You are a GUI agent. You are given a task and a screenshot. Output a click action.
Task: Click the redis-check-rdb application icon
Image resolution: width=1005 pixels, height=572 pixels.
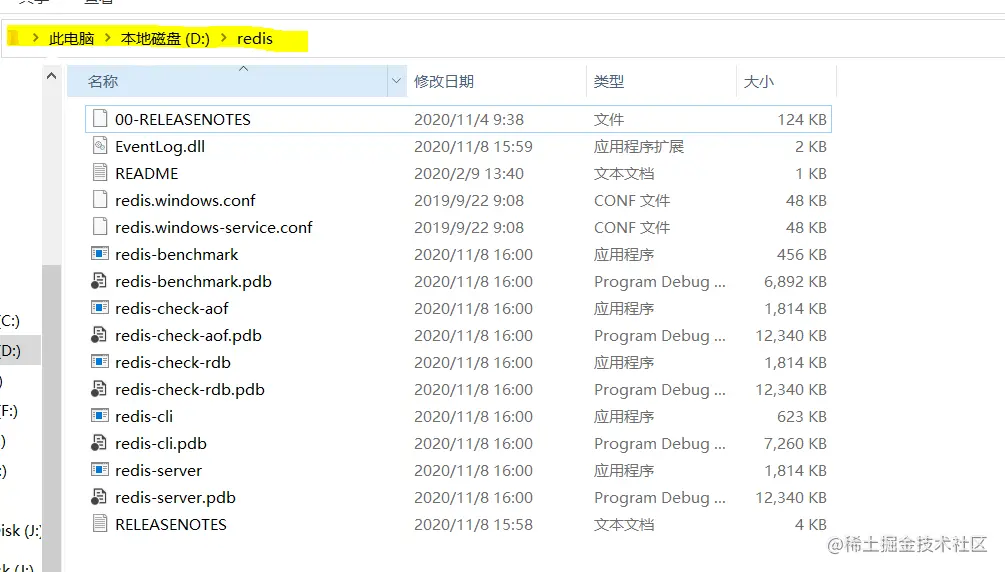(99, 362)
